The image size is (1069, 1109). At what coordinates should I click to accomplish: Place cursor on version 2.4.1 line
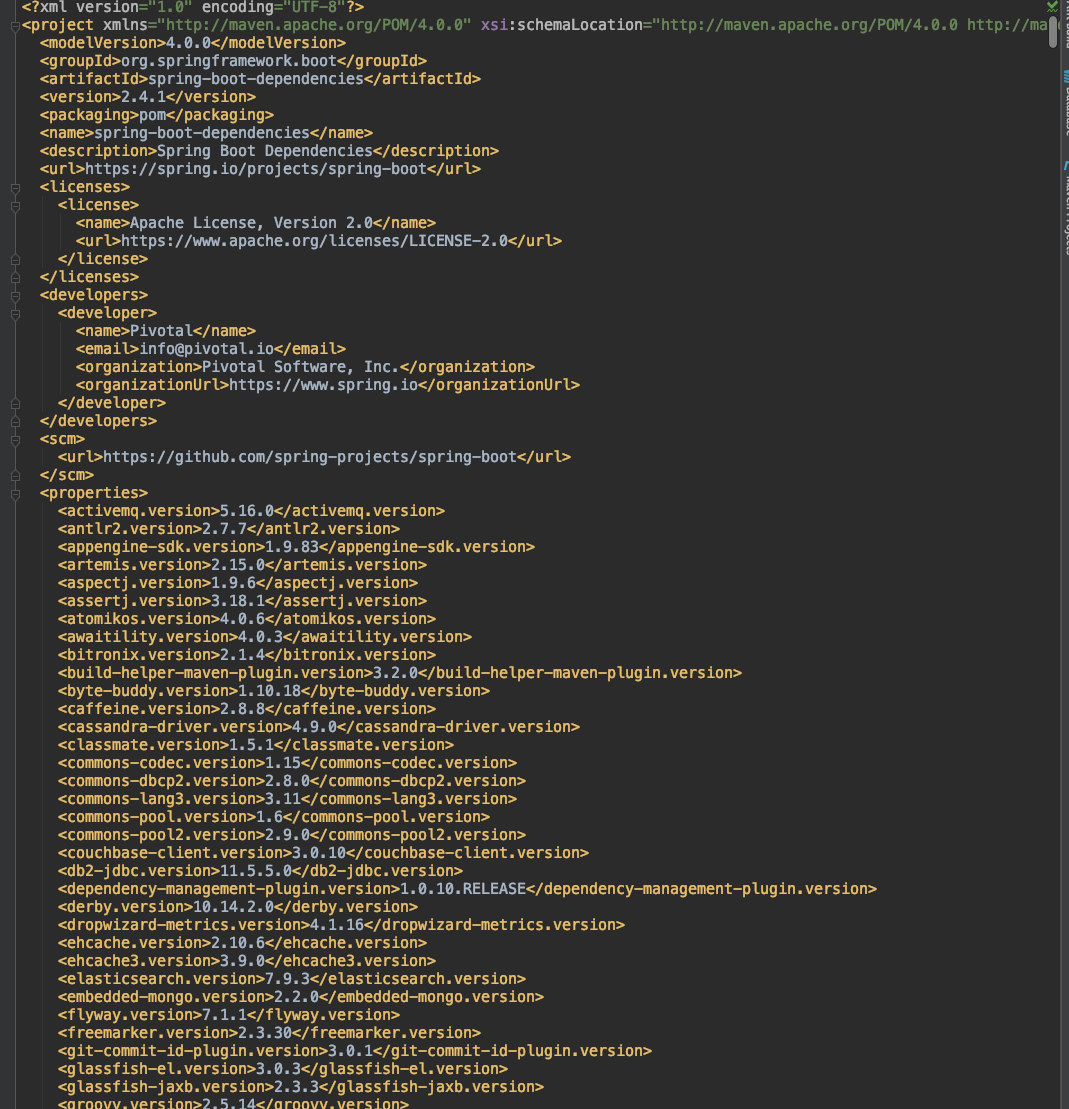click(148, 97)
